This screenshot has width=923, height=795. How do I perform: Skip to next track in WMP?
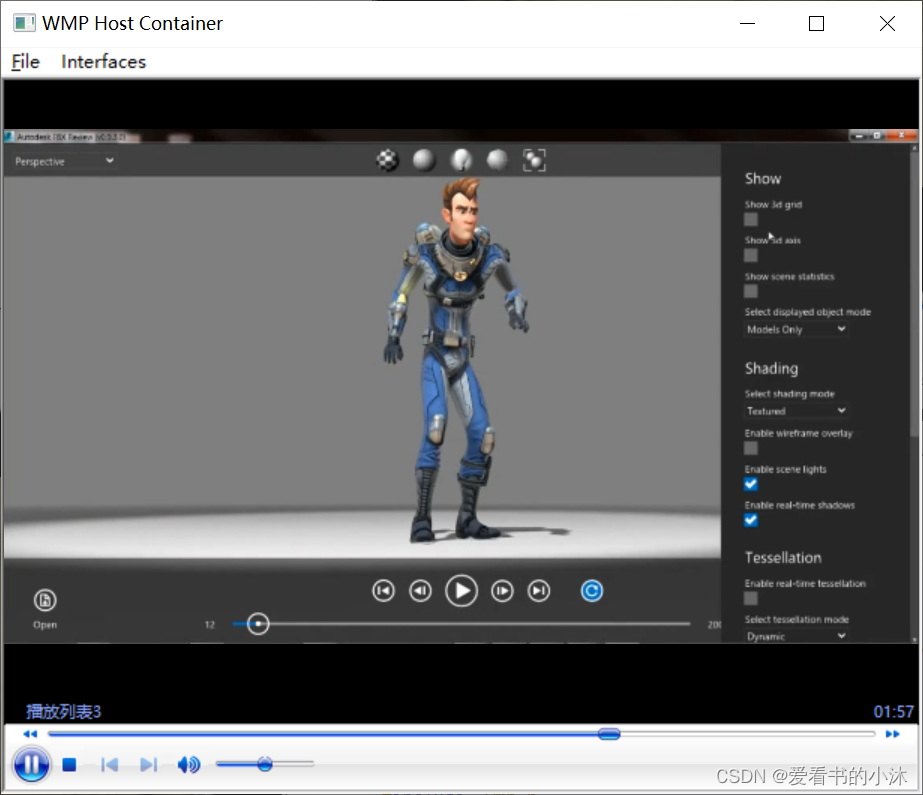pos(148,764)
